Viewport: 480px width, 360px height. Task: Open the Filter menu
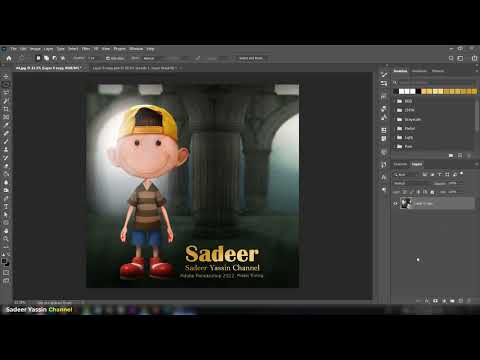86,49
